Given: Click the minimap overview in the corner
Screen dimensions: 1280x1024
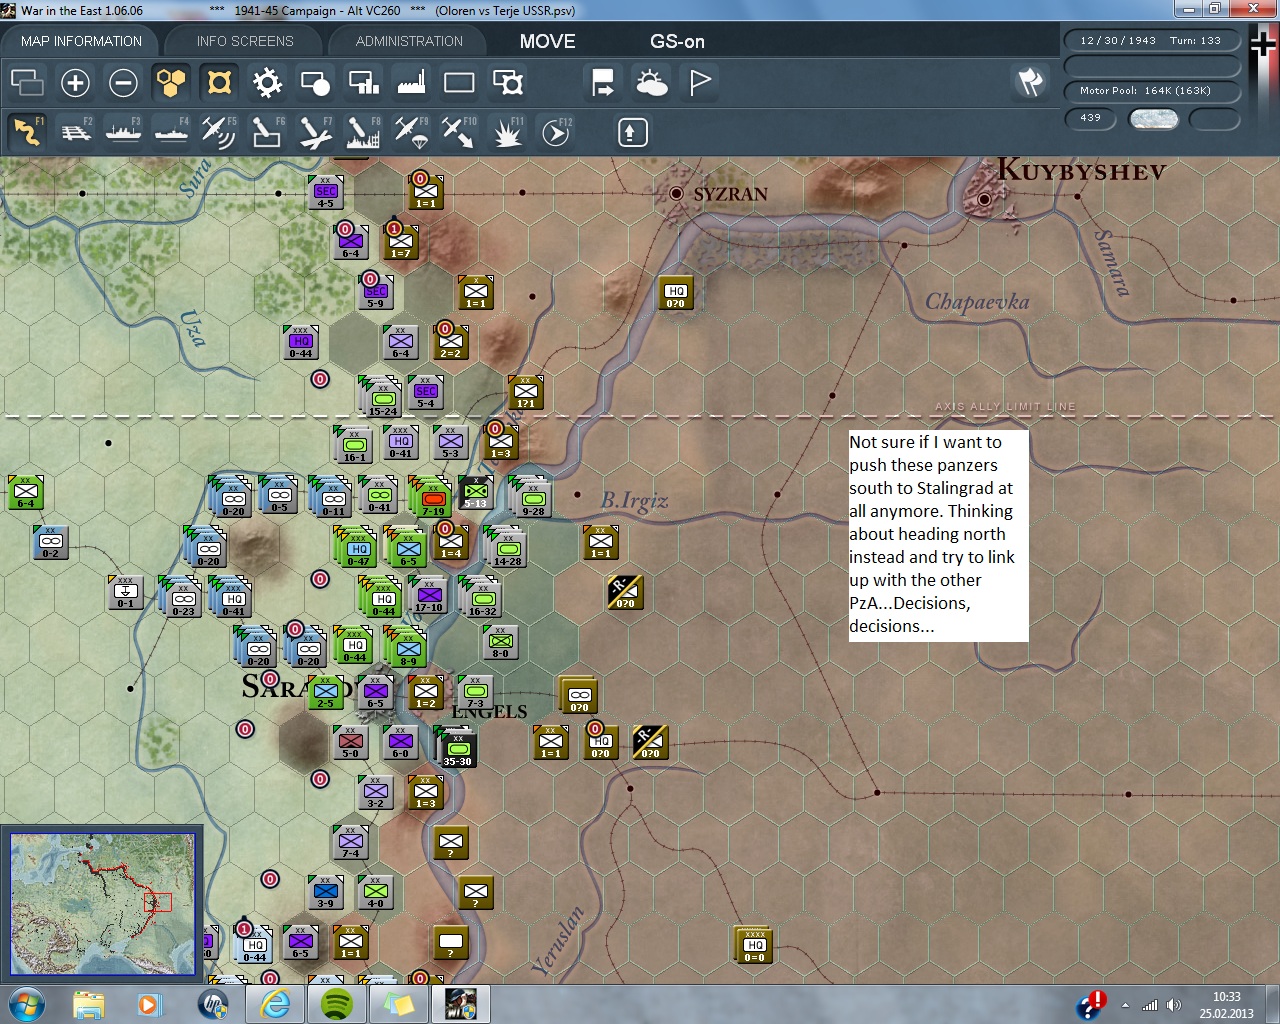Looking at the screenshot, I should coord(103,904).
